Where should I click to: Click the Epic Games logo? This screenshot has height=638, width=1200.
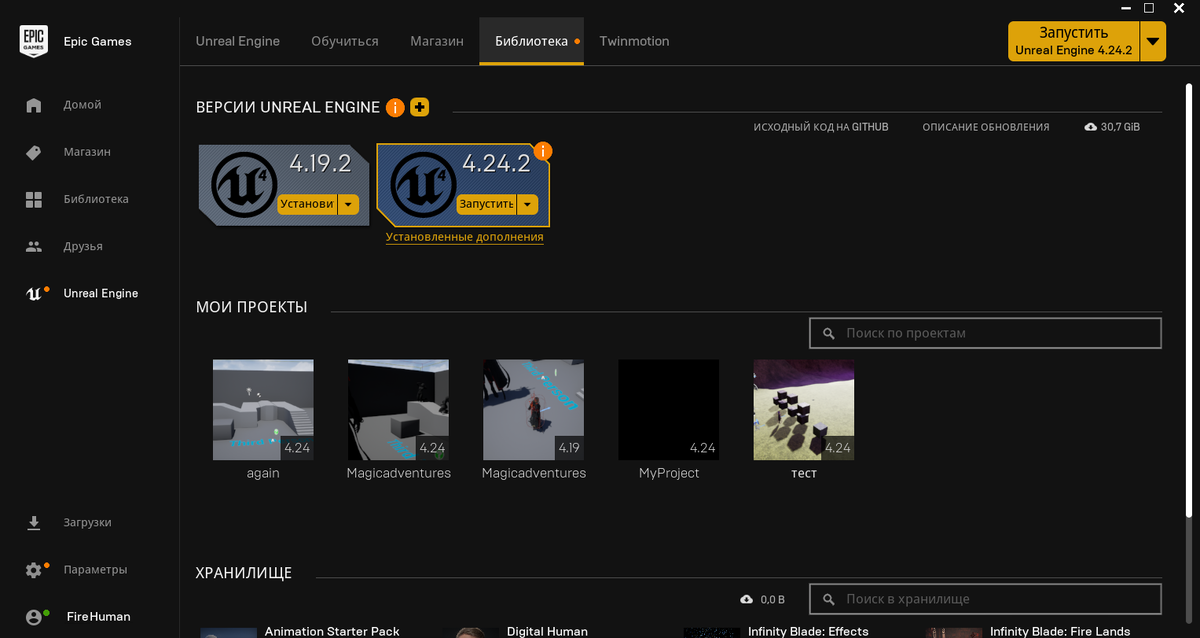pyautogui.click(x=34, y=41)
